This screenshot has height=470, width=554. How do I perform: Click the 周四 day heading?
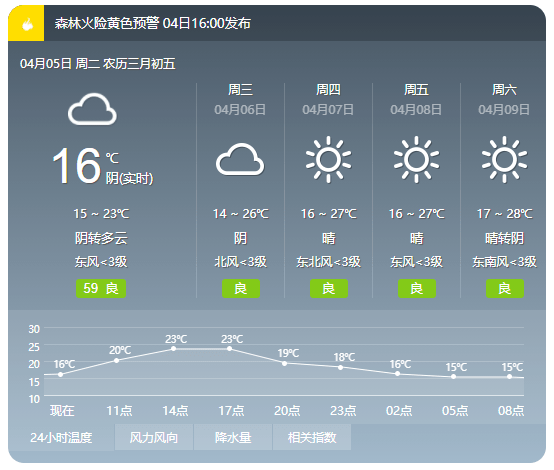(x=328, y=89)
